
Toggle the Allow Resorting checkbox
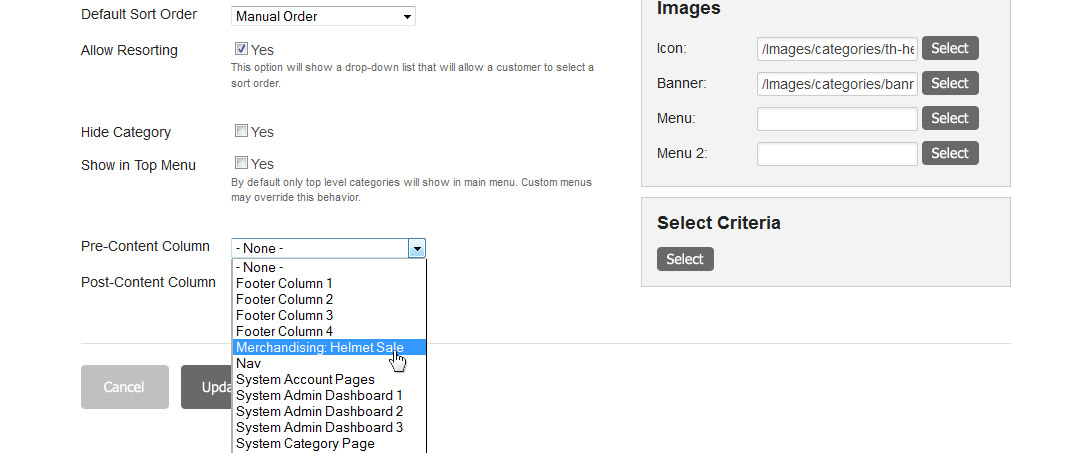point(241,49)
